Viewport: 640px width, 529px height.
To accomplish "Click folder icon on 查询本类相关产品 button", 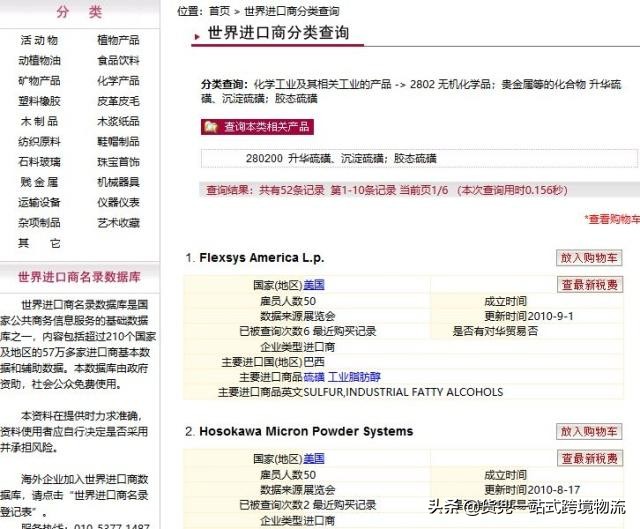I will point(211,127).
